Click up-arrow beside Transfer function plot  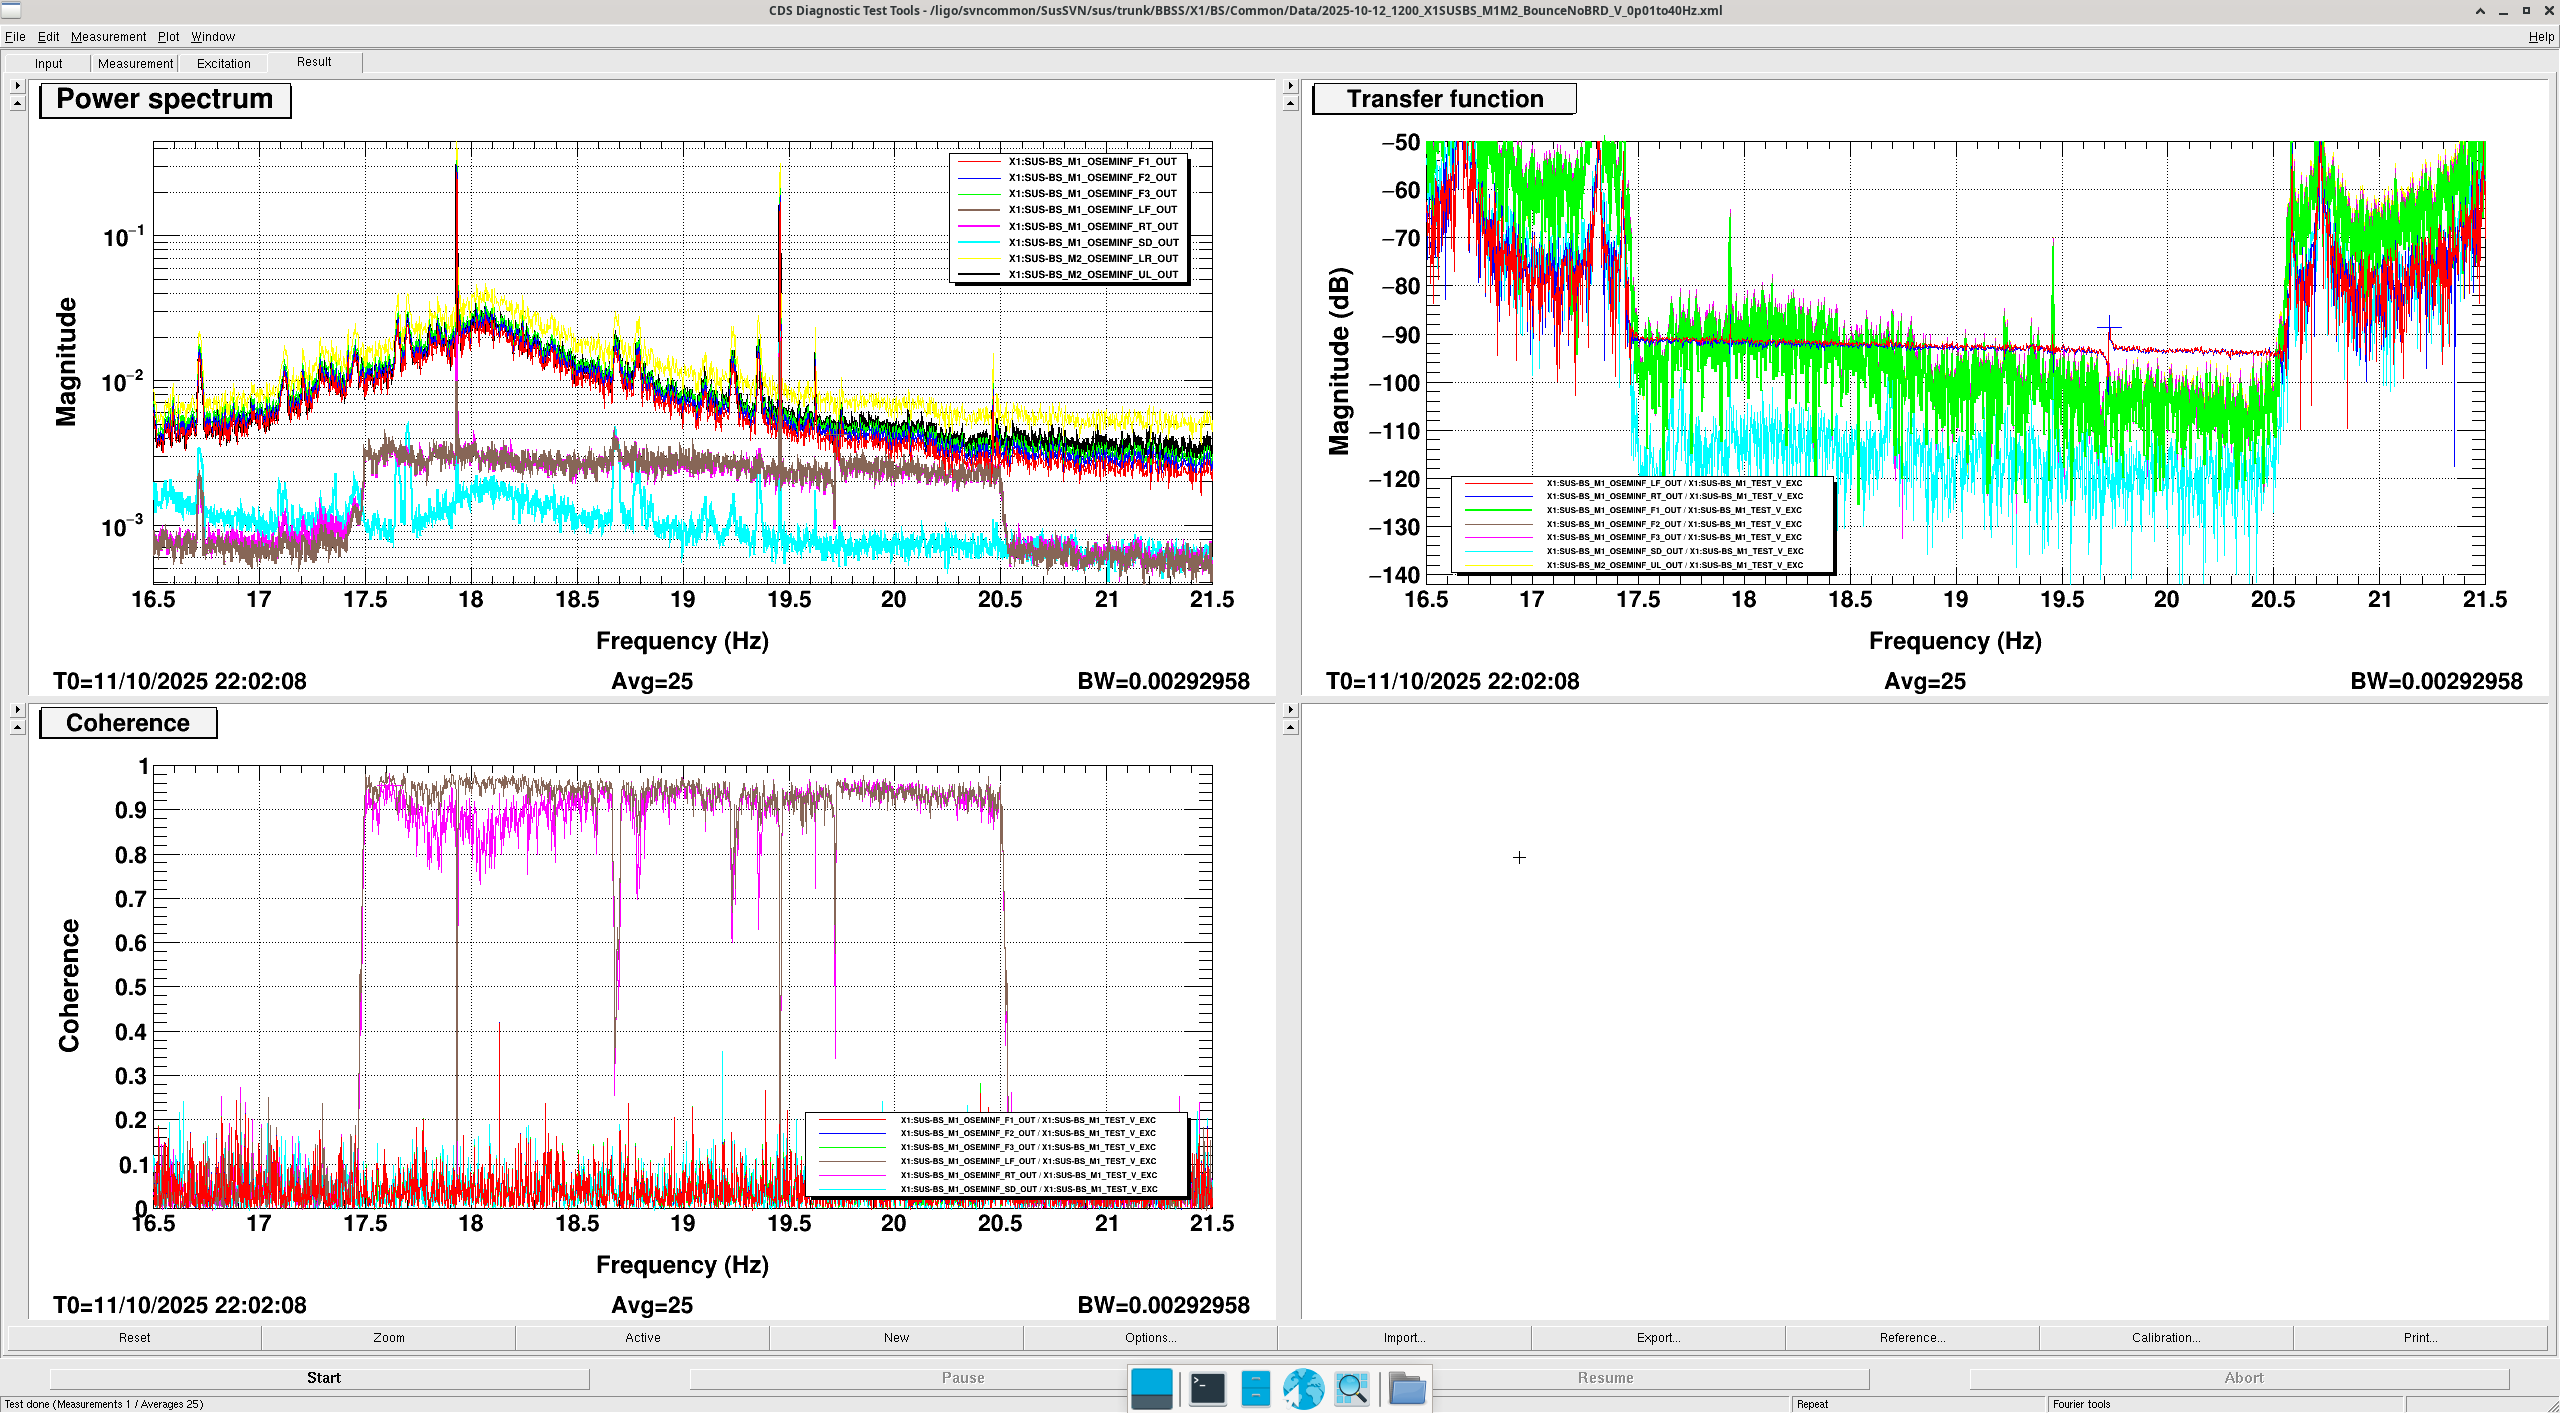point(1290,104)
